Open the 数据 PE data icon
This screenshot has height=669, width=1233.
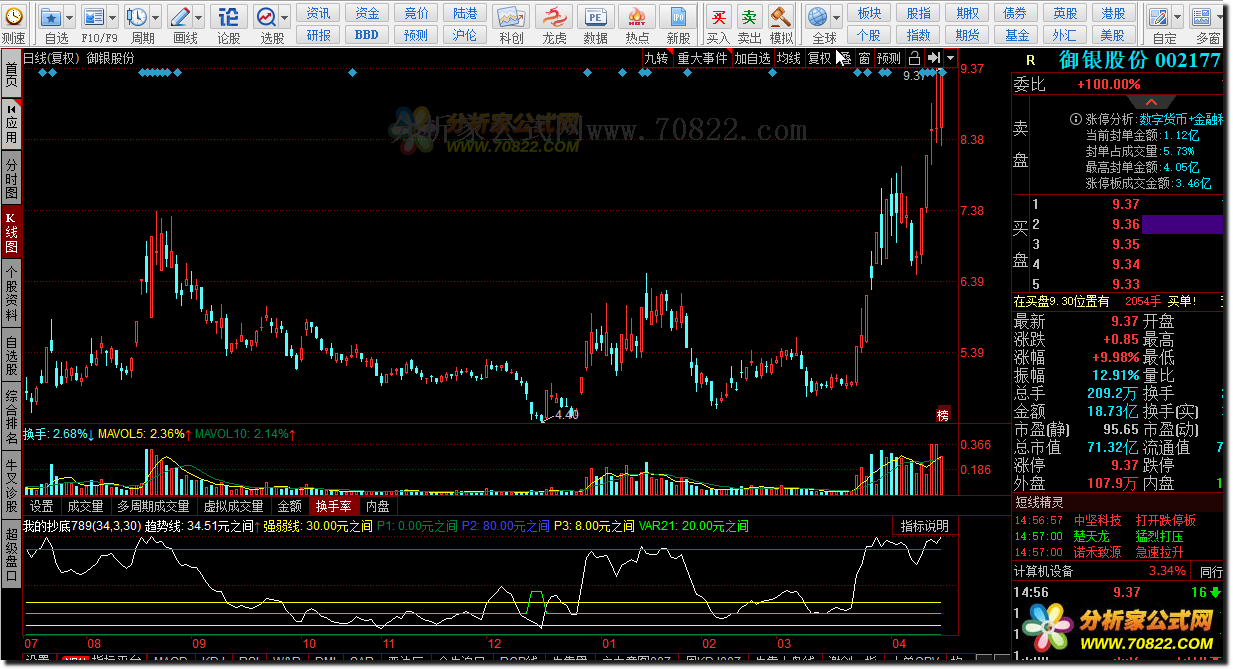tap(595, 17)
